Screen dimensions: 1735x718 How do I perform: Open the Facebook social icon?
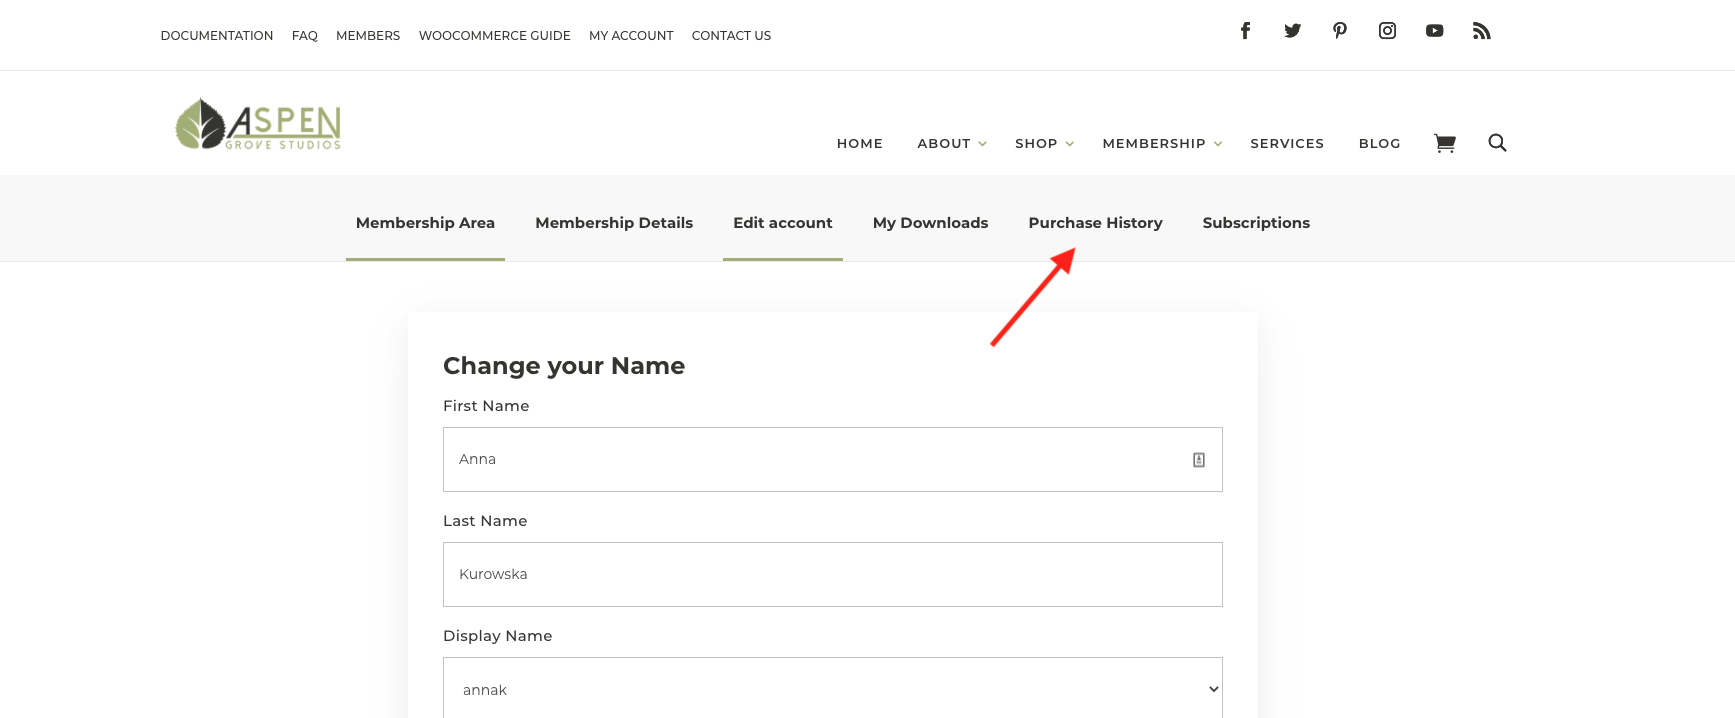point(1245,31)
